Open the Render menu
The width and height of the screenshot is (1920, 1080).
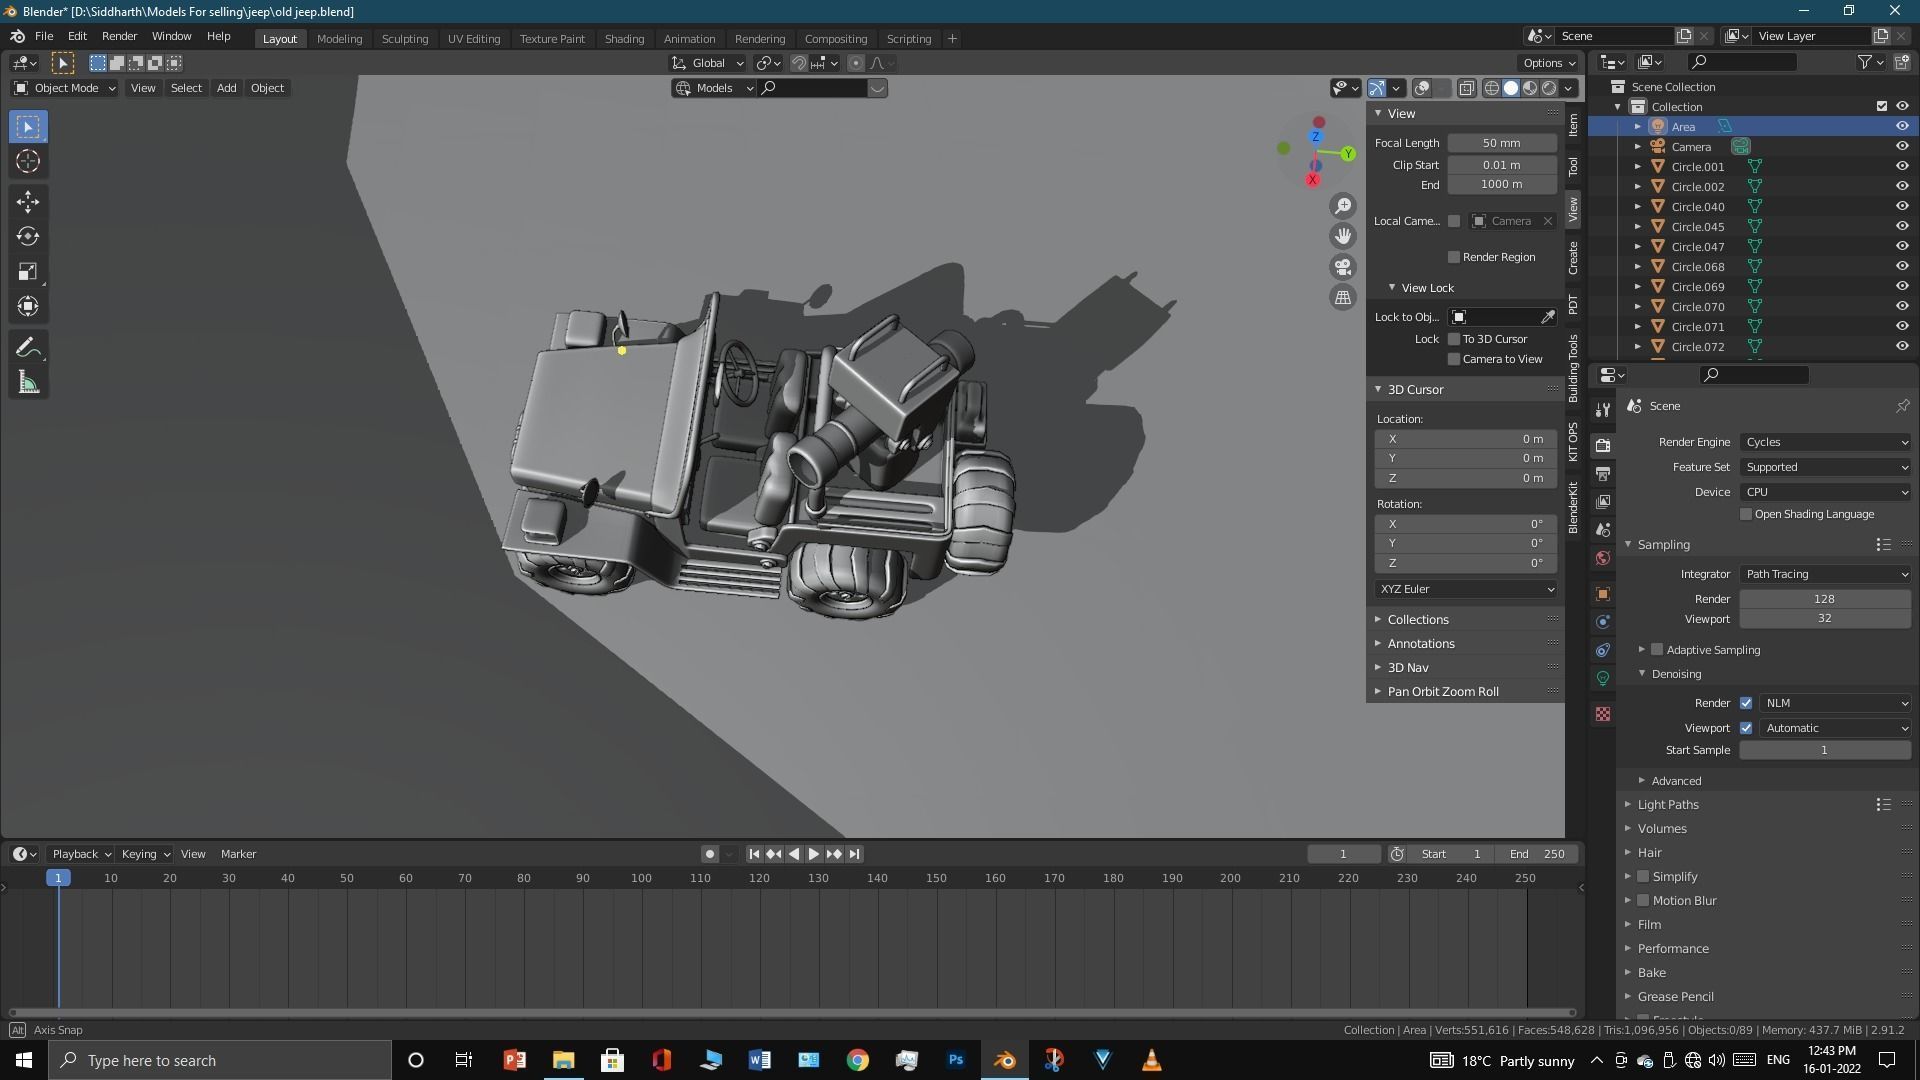(x=119, y=36)
